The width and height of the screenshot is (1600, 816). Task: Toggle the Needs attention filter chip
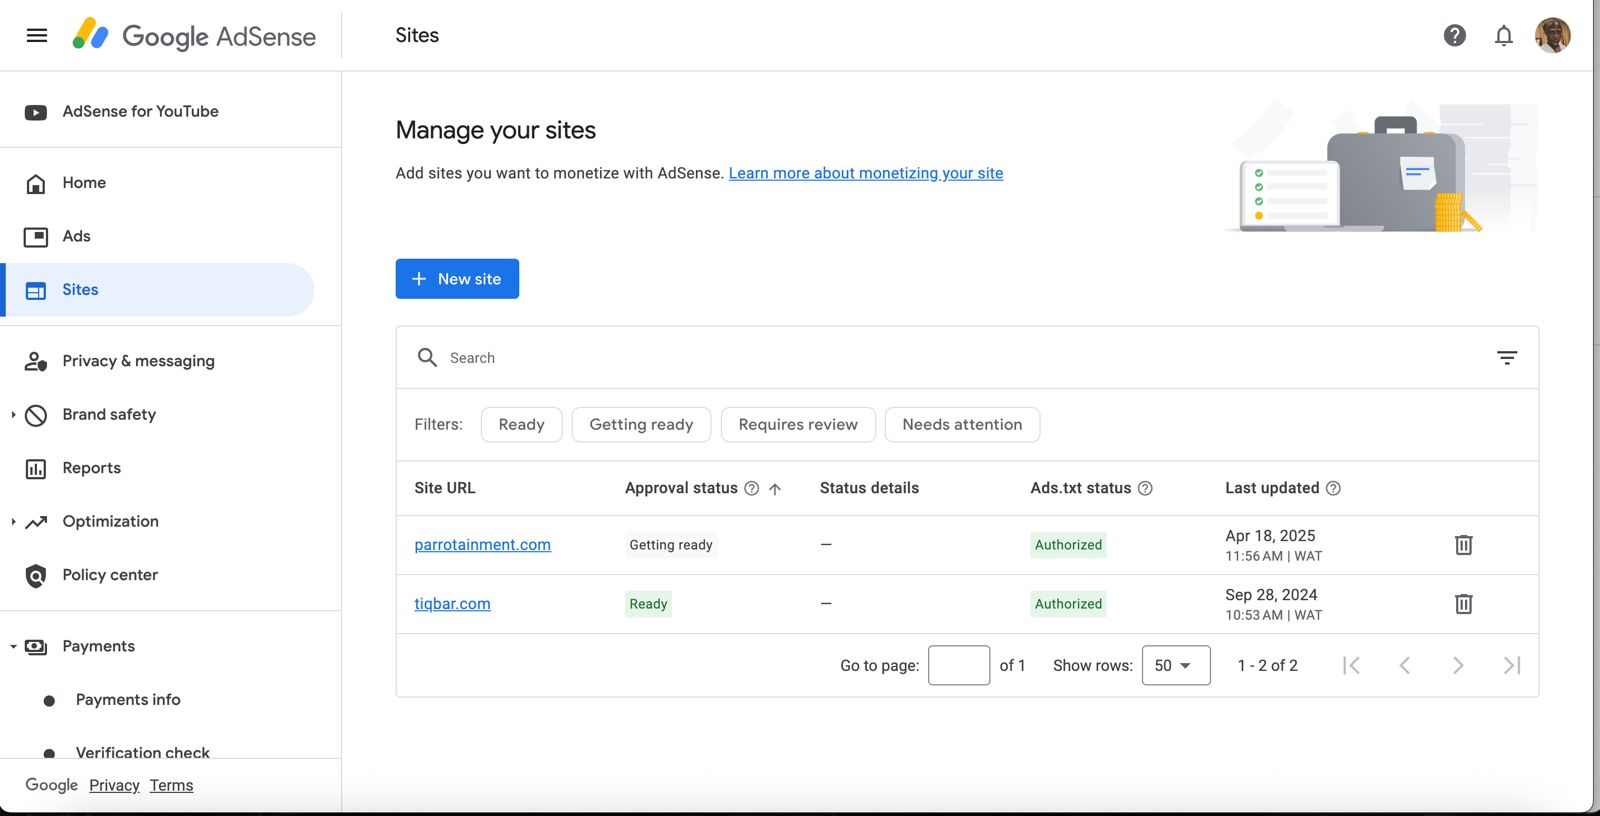point(962,425)
